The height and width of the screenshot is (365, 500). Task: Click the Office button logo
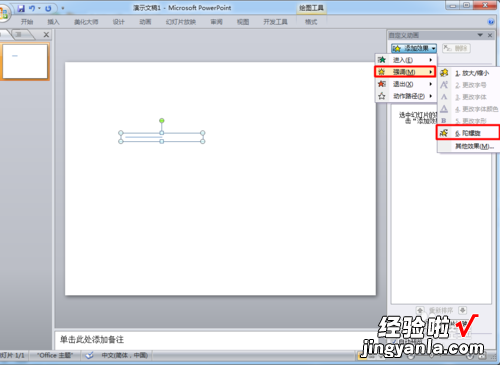[x=3, y=13]
